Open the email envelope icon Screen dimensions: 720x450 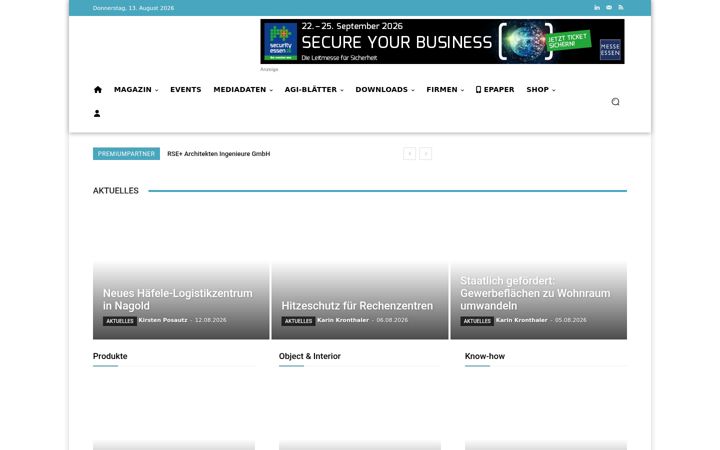click(x=609, y=8)
